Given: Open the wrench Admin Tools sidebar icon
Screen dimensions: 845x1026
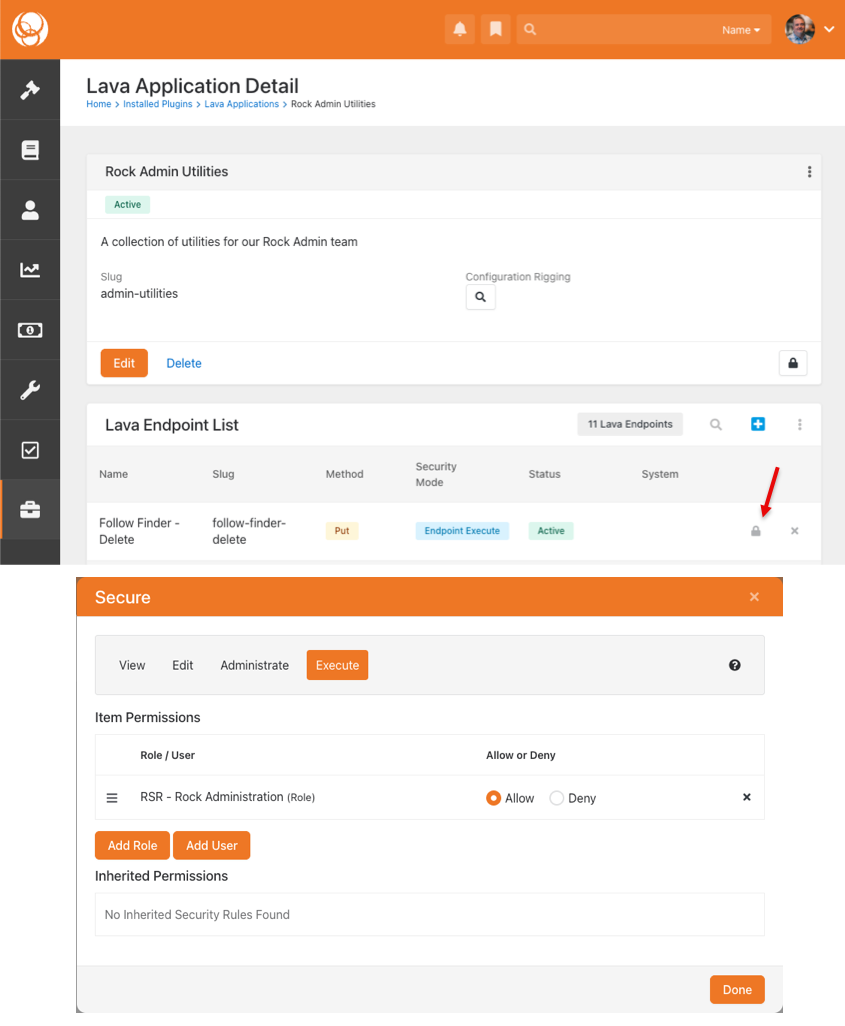Looking at the screenshot, I should [x=30, y=390].
